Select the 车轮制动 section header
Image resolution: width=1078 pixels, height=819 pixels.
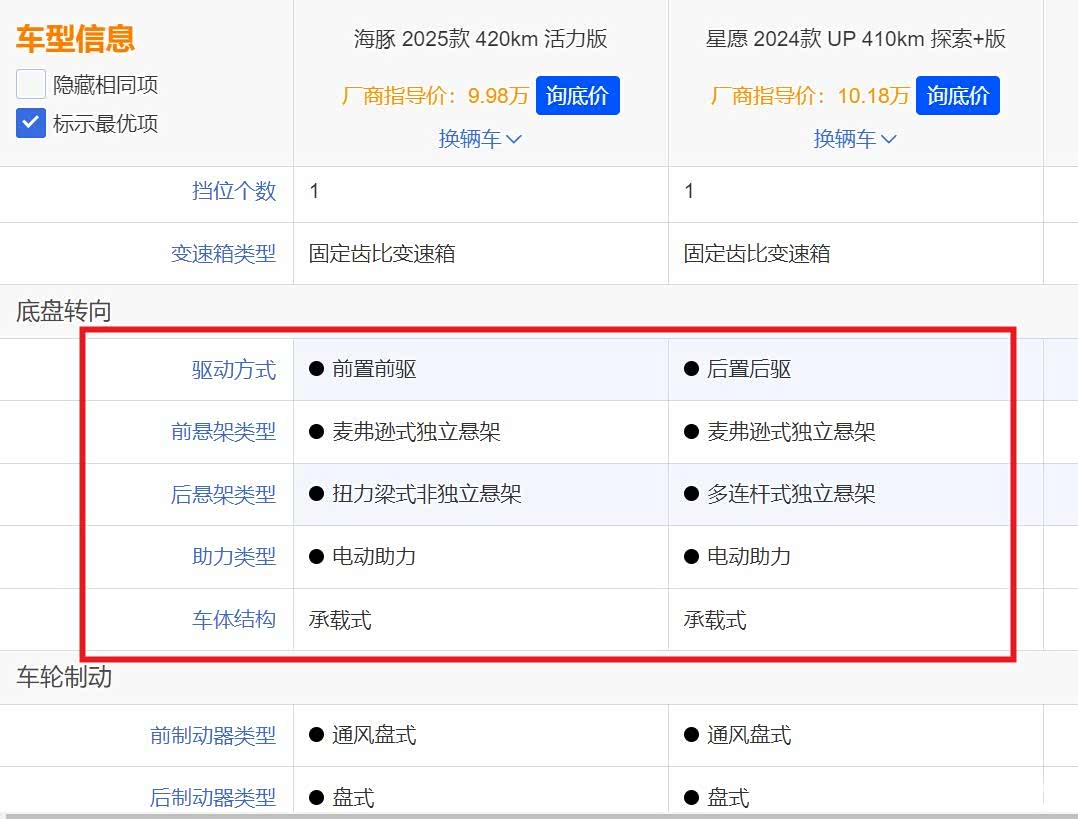tap(64, 678)
